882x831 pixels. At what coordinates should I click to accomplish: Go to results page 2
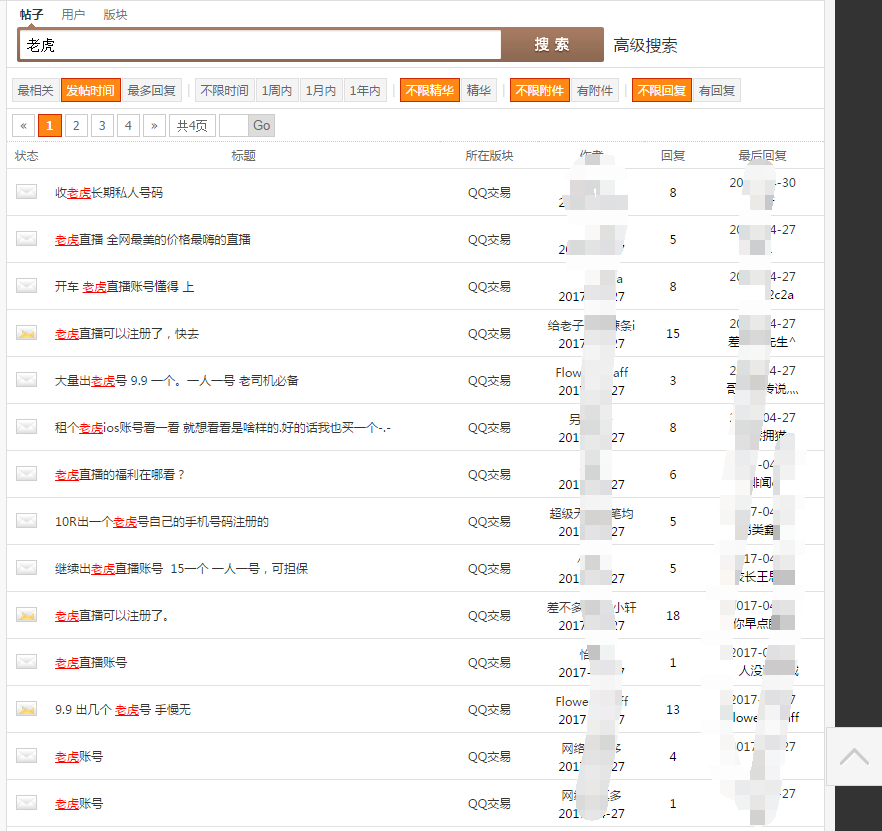[76, 125]
